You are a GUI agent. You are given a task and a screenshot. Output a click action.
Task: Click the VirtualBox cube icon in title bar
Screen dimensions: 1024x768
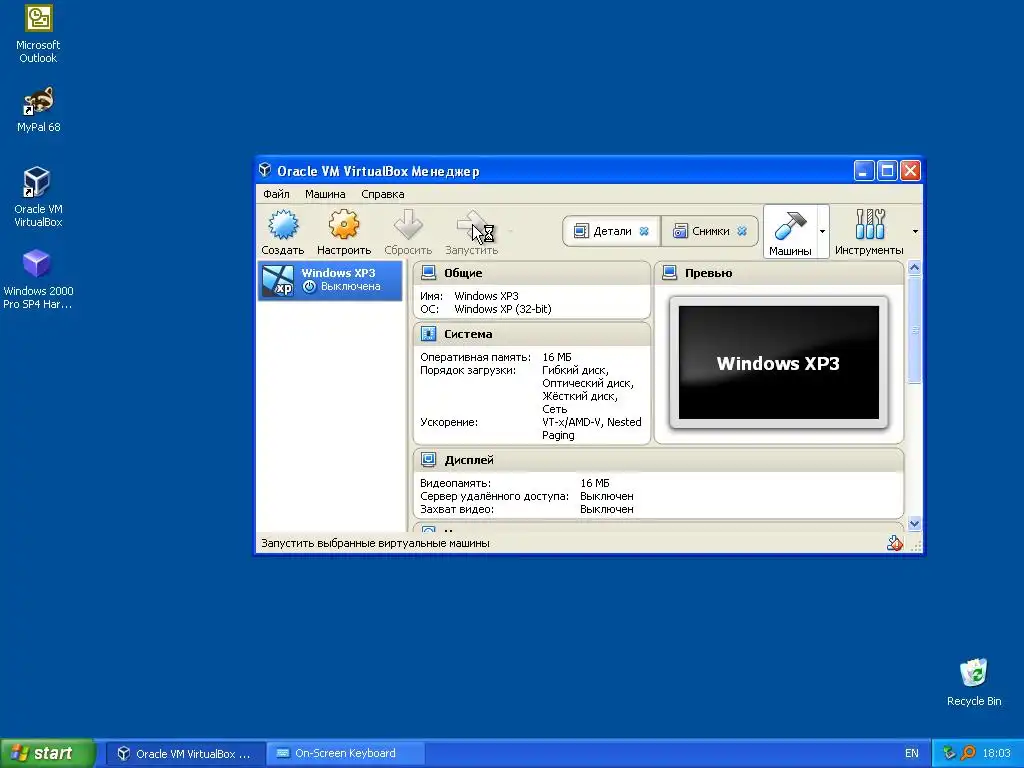(264, 170)
